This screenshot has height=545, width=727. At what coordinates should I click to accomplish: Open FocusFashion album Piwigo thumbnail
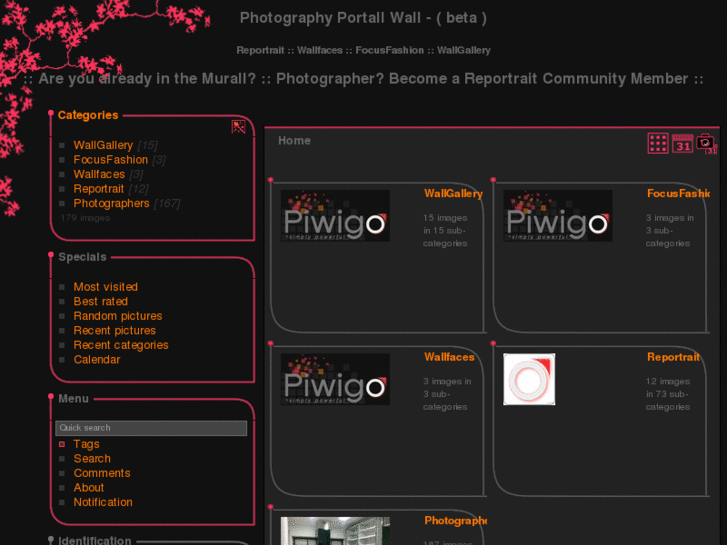coord(558,216)
